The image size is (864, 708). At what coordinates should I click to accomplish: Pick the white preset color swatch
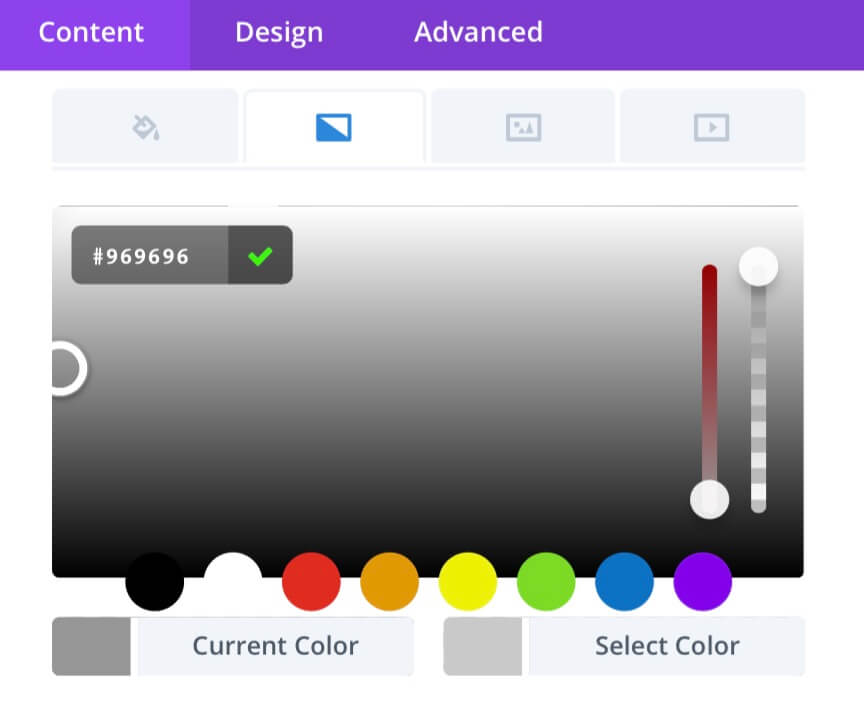233,581
